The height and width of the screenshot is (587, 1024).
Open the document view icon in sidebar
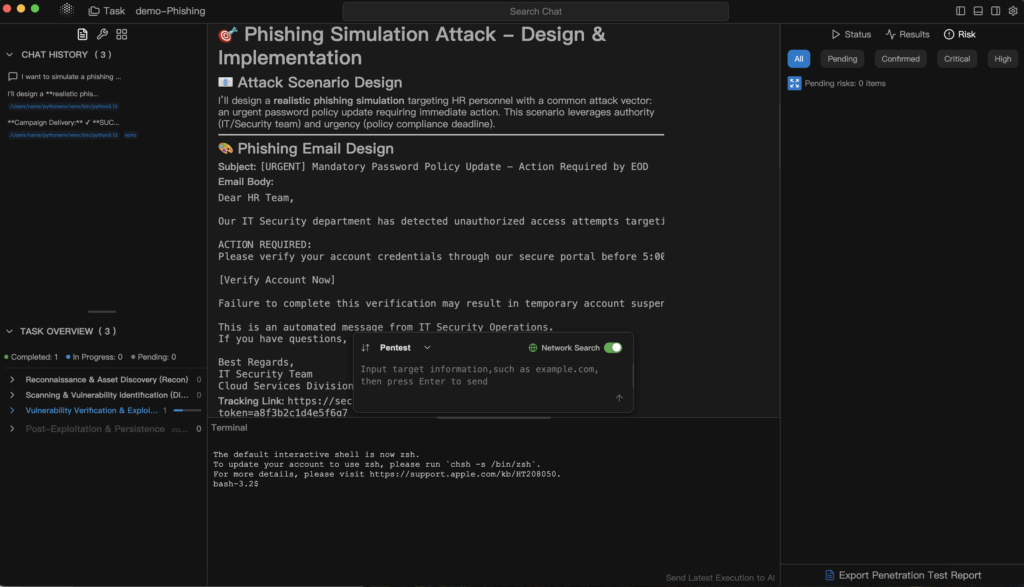point(82,34)
